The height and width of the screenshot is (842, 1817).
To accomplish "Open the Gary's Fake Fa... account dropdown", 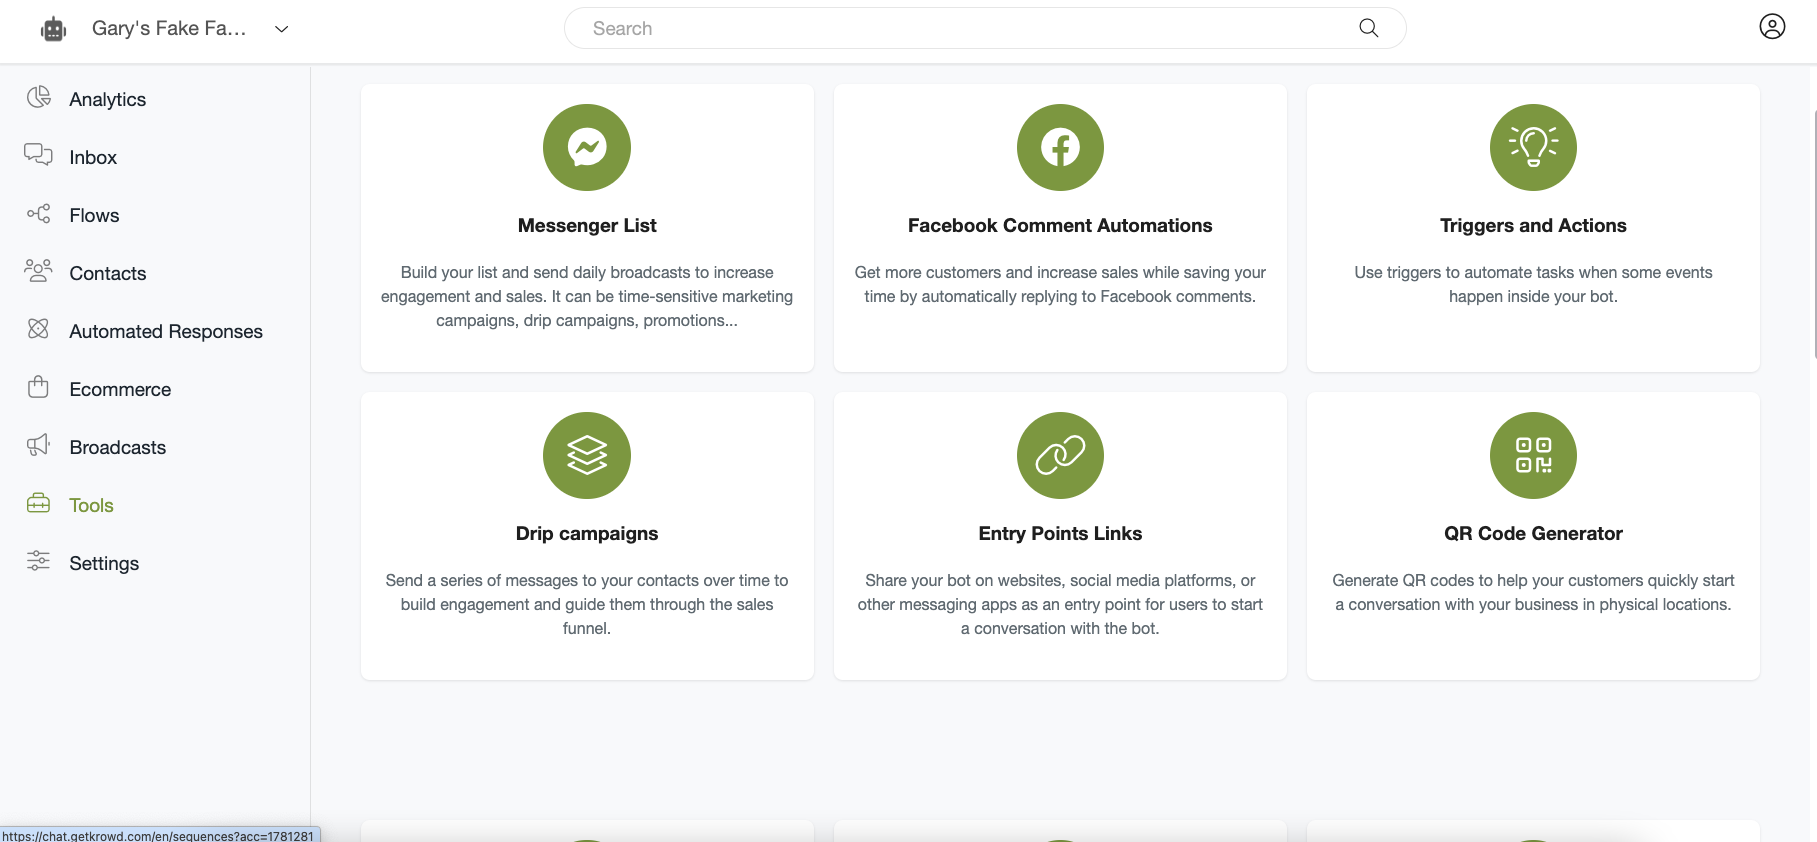I will coord(168,28).
